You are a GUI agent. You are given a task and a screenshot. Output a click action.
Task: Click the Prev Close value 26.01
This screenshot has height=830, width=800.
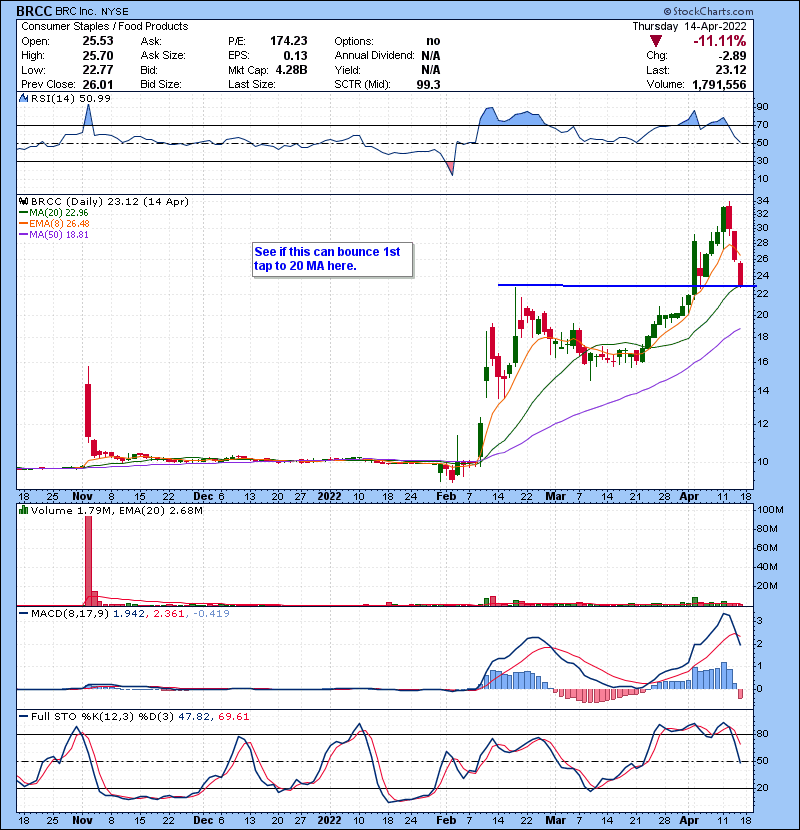coord(98,84)
